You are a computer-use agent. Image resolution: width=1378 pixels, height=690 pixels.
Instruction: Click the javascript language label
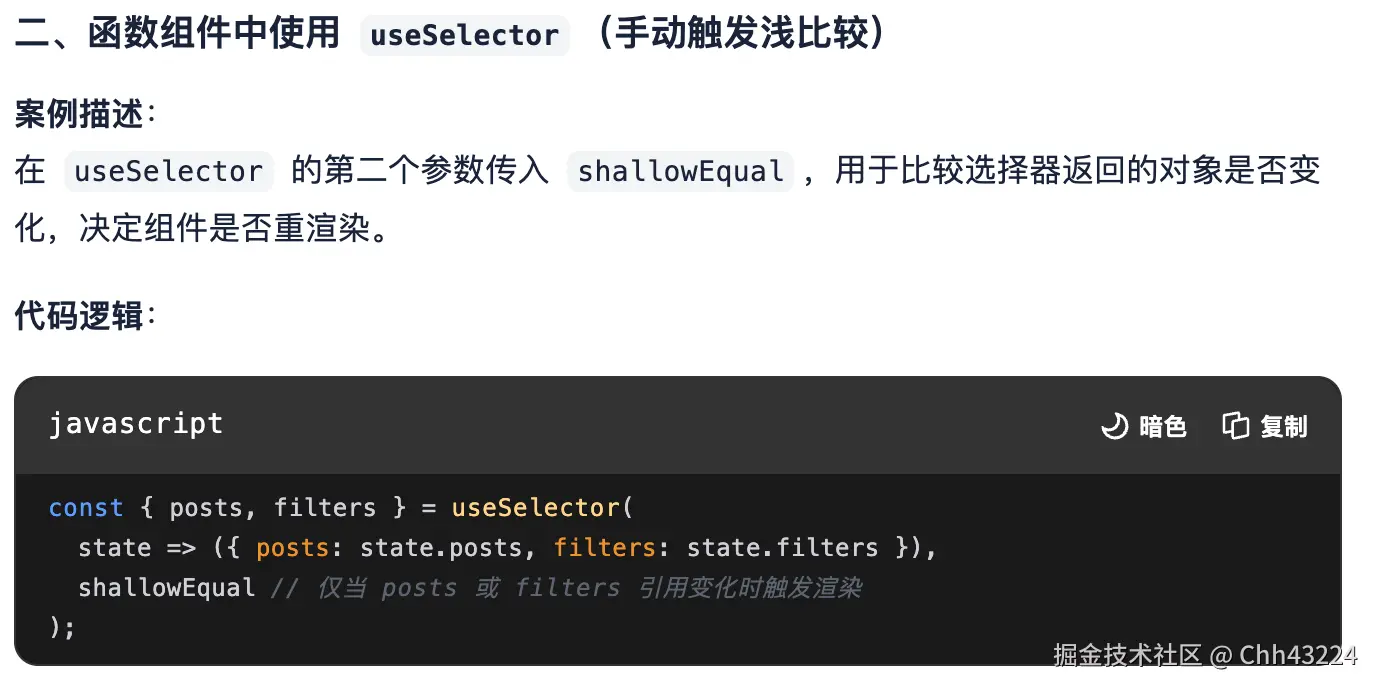[x=136, y=424]
